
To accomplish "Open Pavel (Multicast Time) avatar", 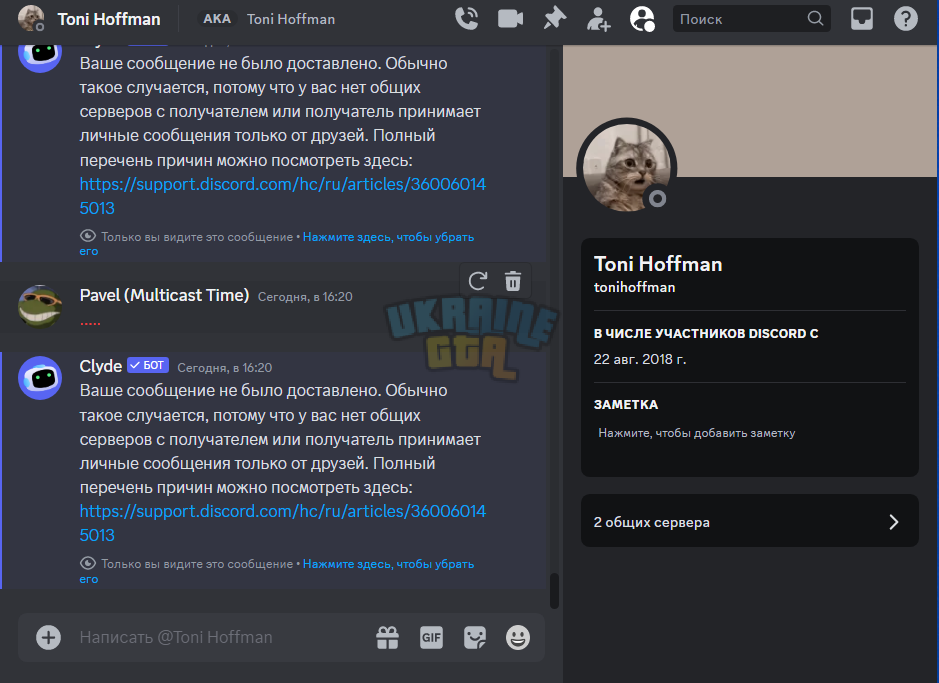I will 40,306.
